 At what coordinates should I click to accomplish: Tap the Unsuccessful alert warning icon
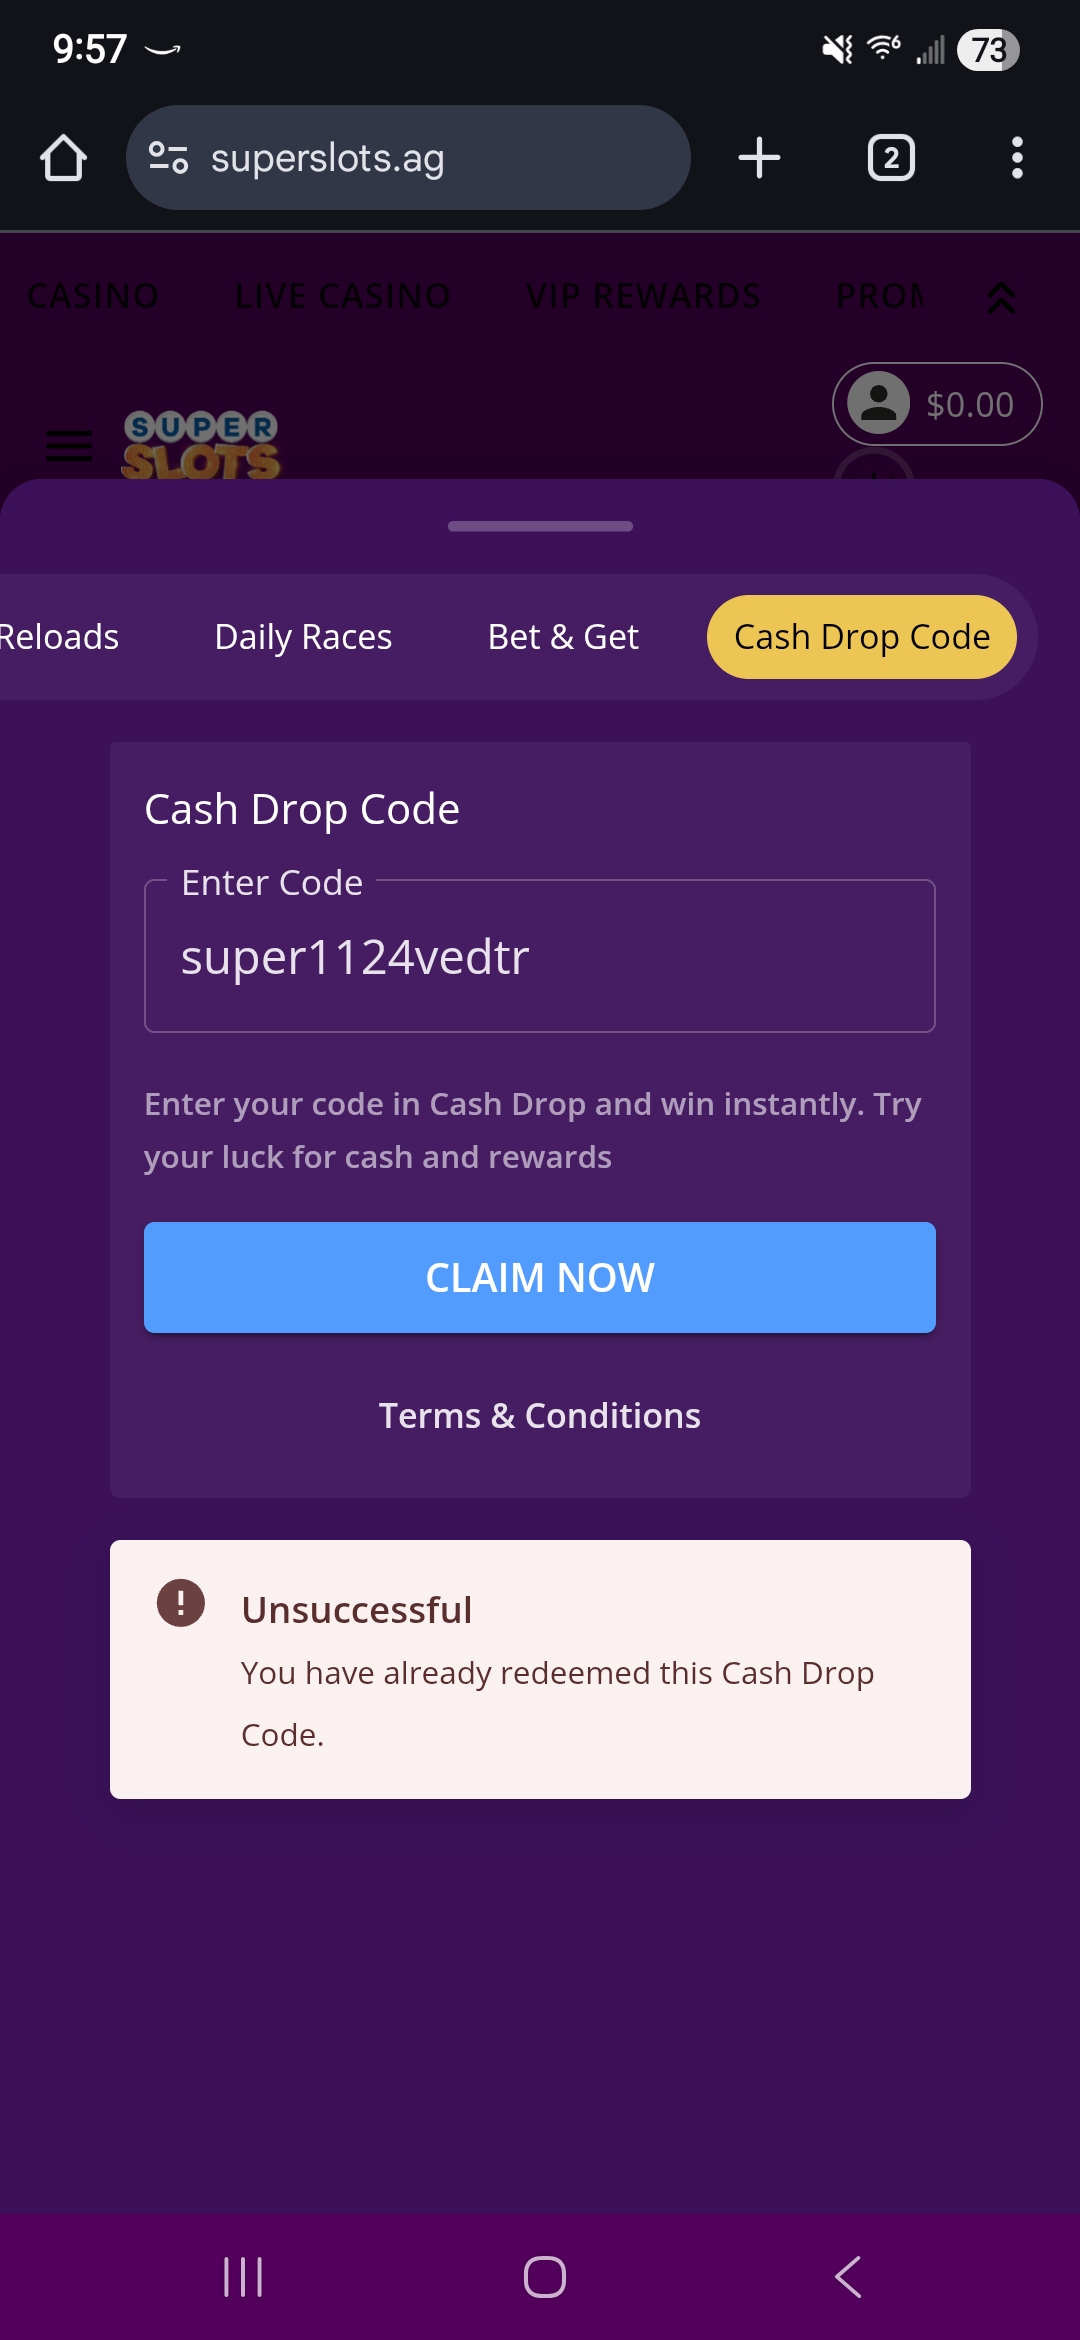pos(181,1603)
